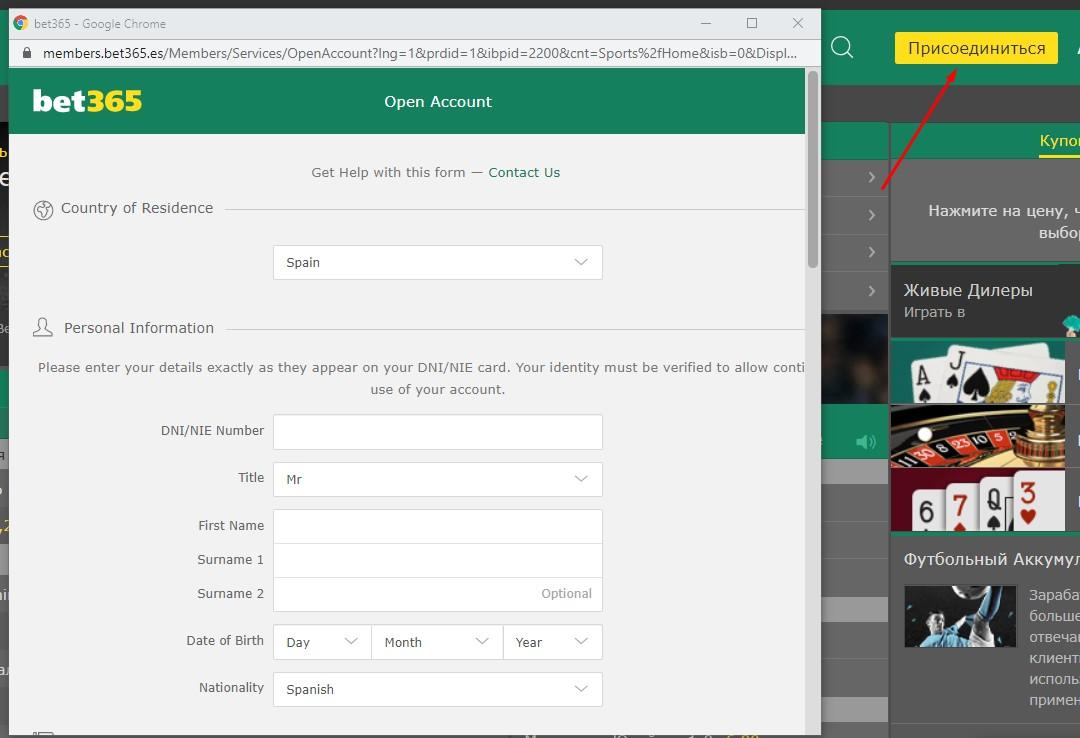1080x738 pixels.
Task: Open the Title dropdown showing Mr
Action: click(x=437, y=480)
